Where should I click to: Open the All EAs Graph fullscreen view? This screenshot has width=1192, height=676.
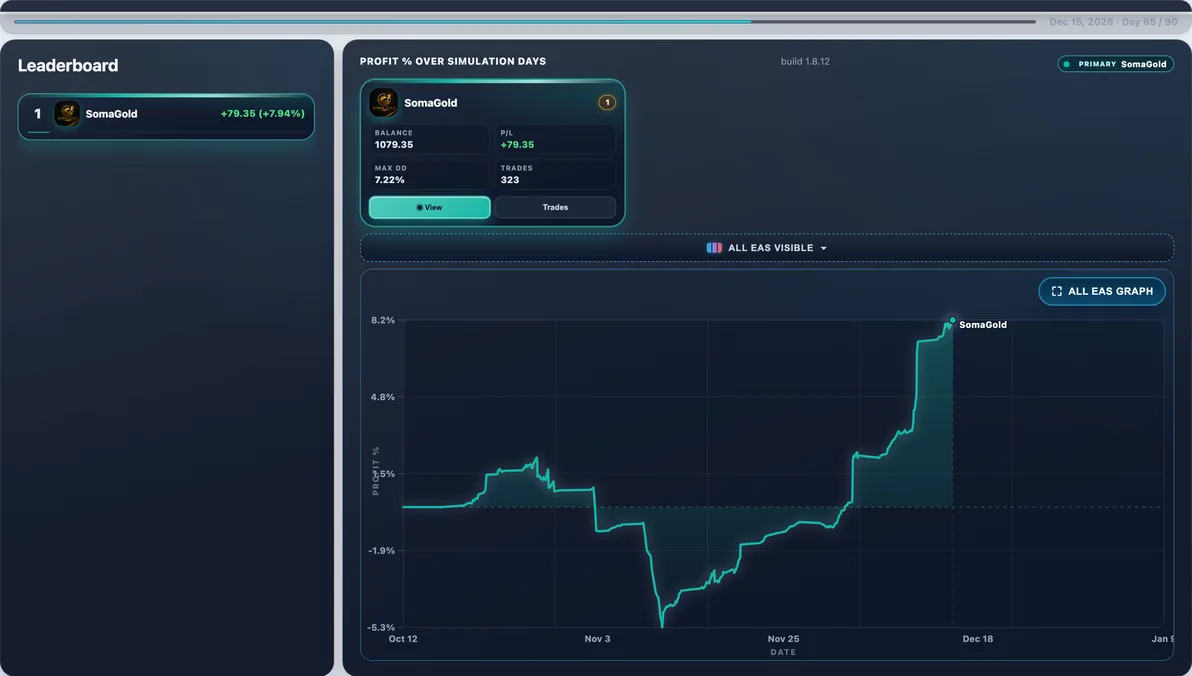pyautogui.click(x=1102, y=291)
